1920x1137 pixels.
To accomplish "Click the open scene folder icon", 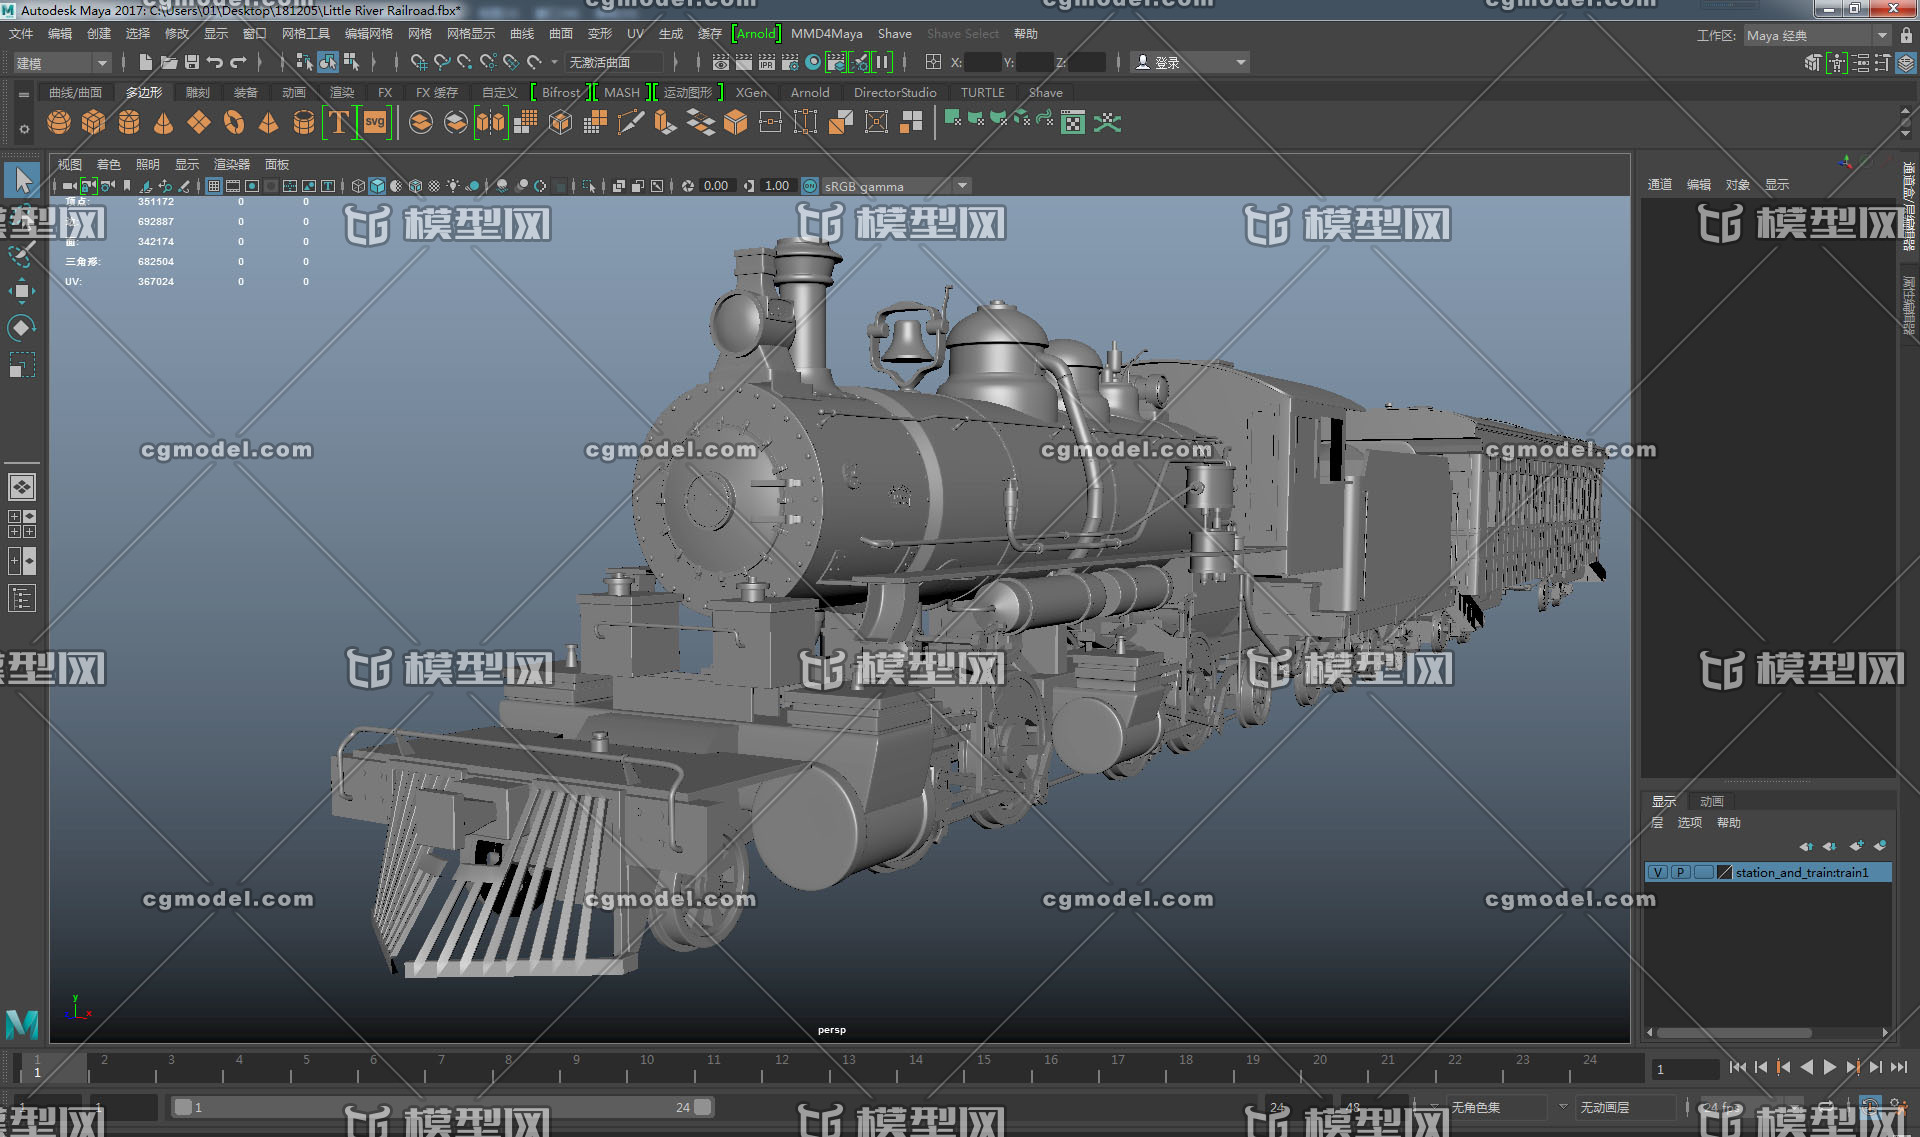I will tap(169, 62).
